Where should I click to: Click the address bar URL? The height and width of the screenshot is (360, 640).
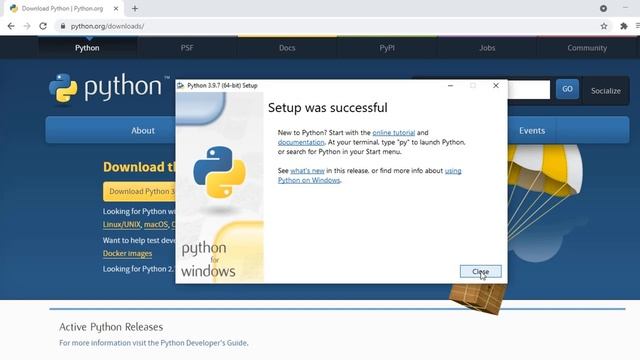pos(107,26)
